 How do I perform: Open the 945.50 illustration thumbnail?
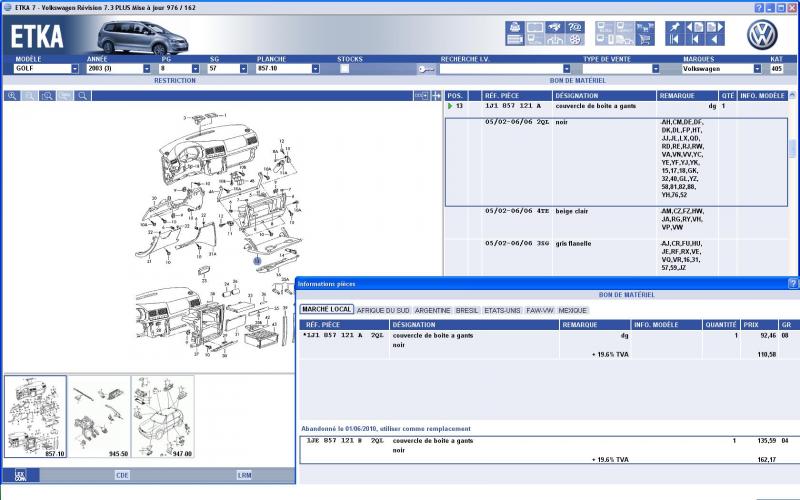pos(99,416)
